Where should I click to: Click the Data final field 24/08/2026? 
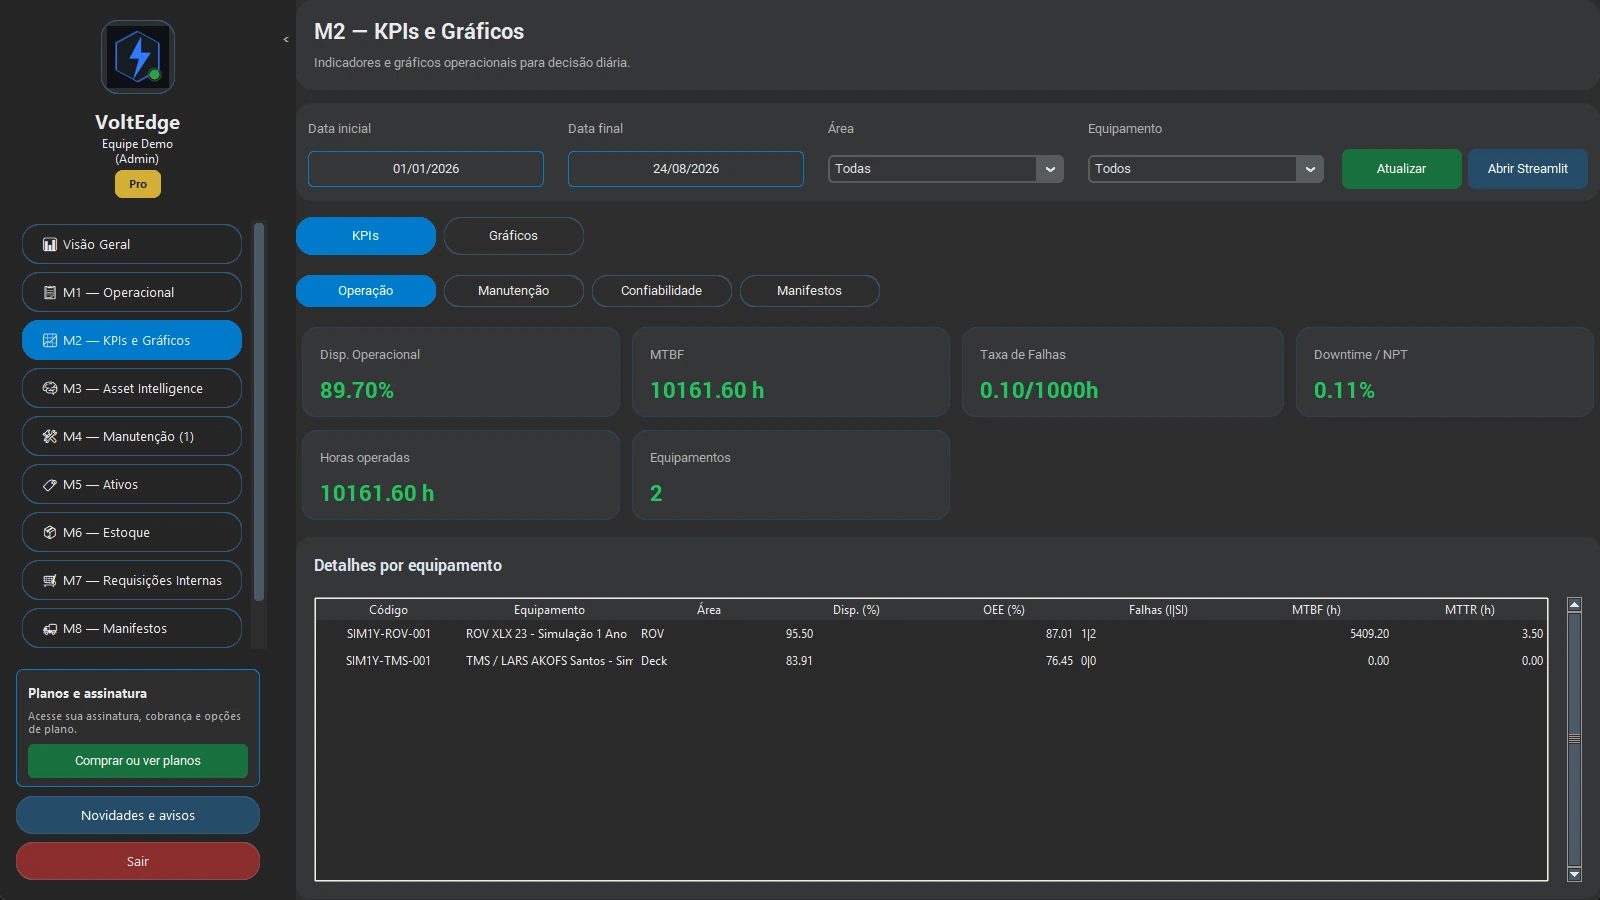coord(686,169)
